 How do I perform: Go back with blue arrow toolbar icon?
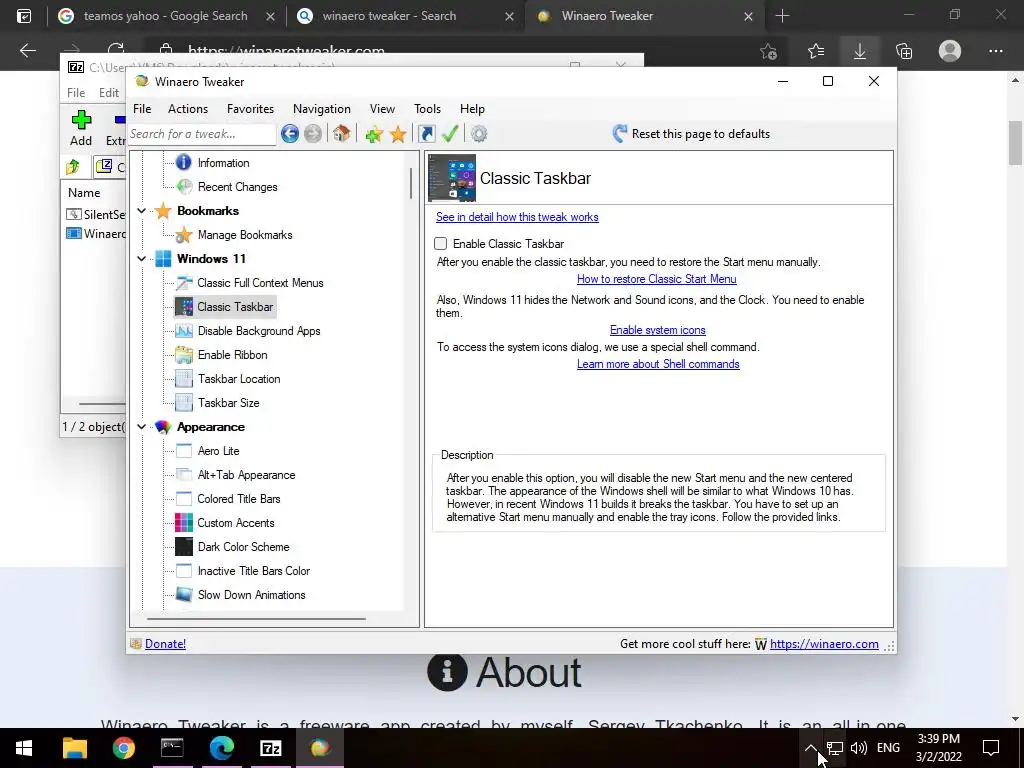[x=290, y=134]
